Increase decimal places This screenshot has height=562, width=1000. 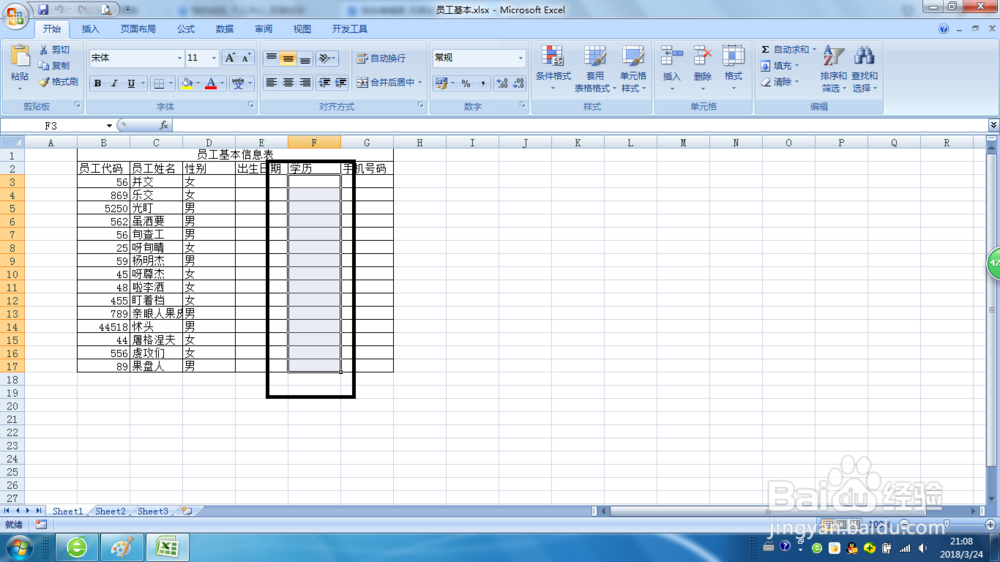point(502,83)
